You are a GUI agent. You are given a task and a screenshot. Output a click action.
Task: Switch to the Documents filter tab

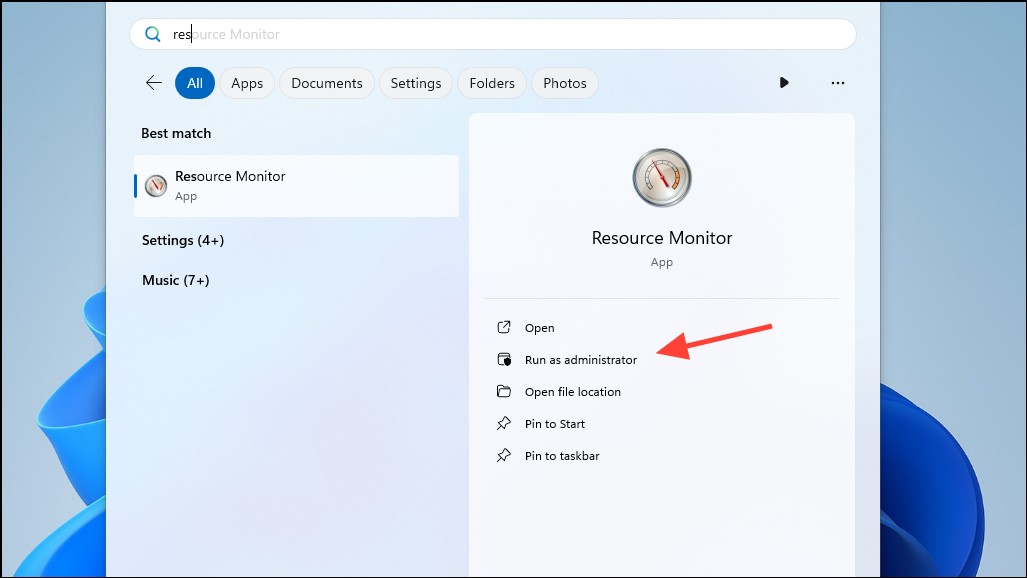327,83
